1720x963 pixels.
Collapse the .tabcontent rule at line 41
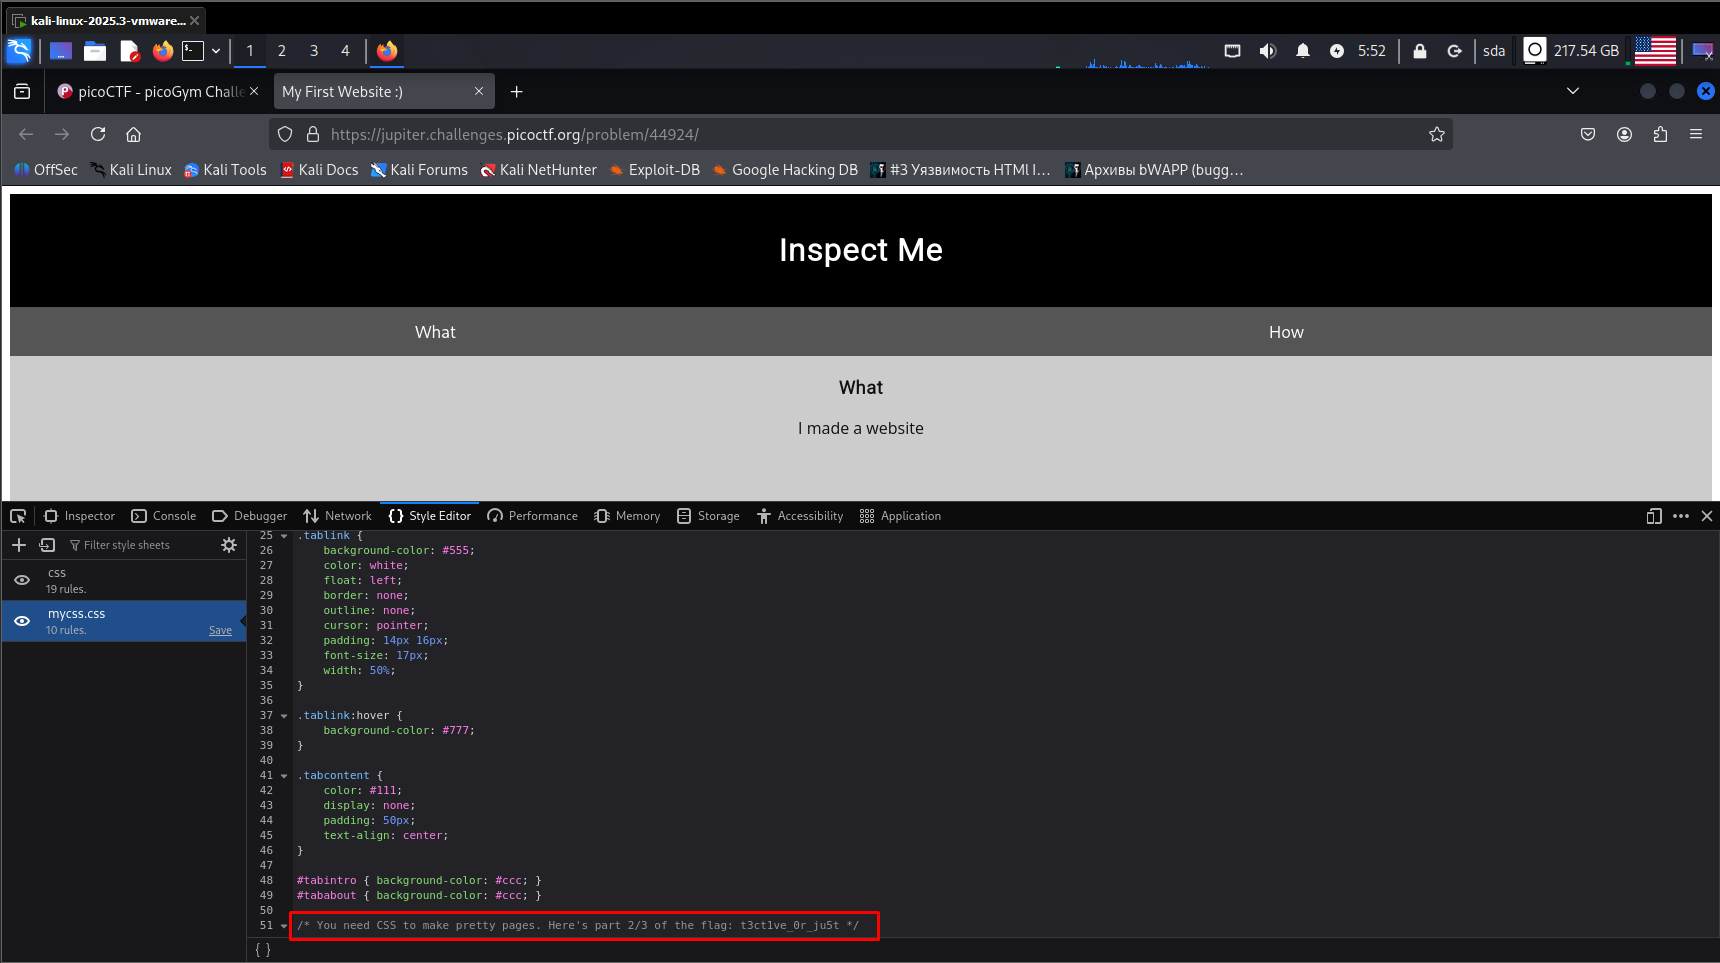(284, 776)
